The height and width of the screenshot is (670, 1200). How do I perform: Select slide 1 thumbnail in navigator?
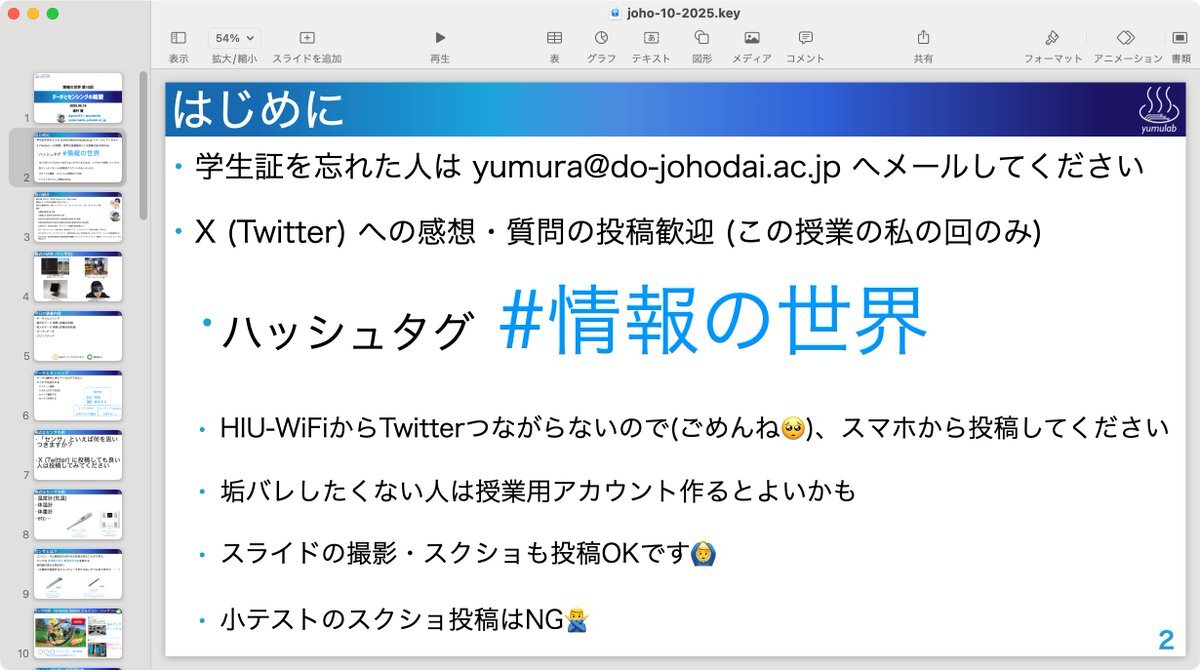[78, 98]
